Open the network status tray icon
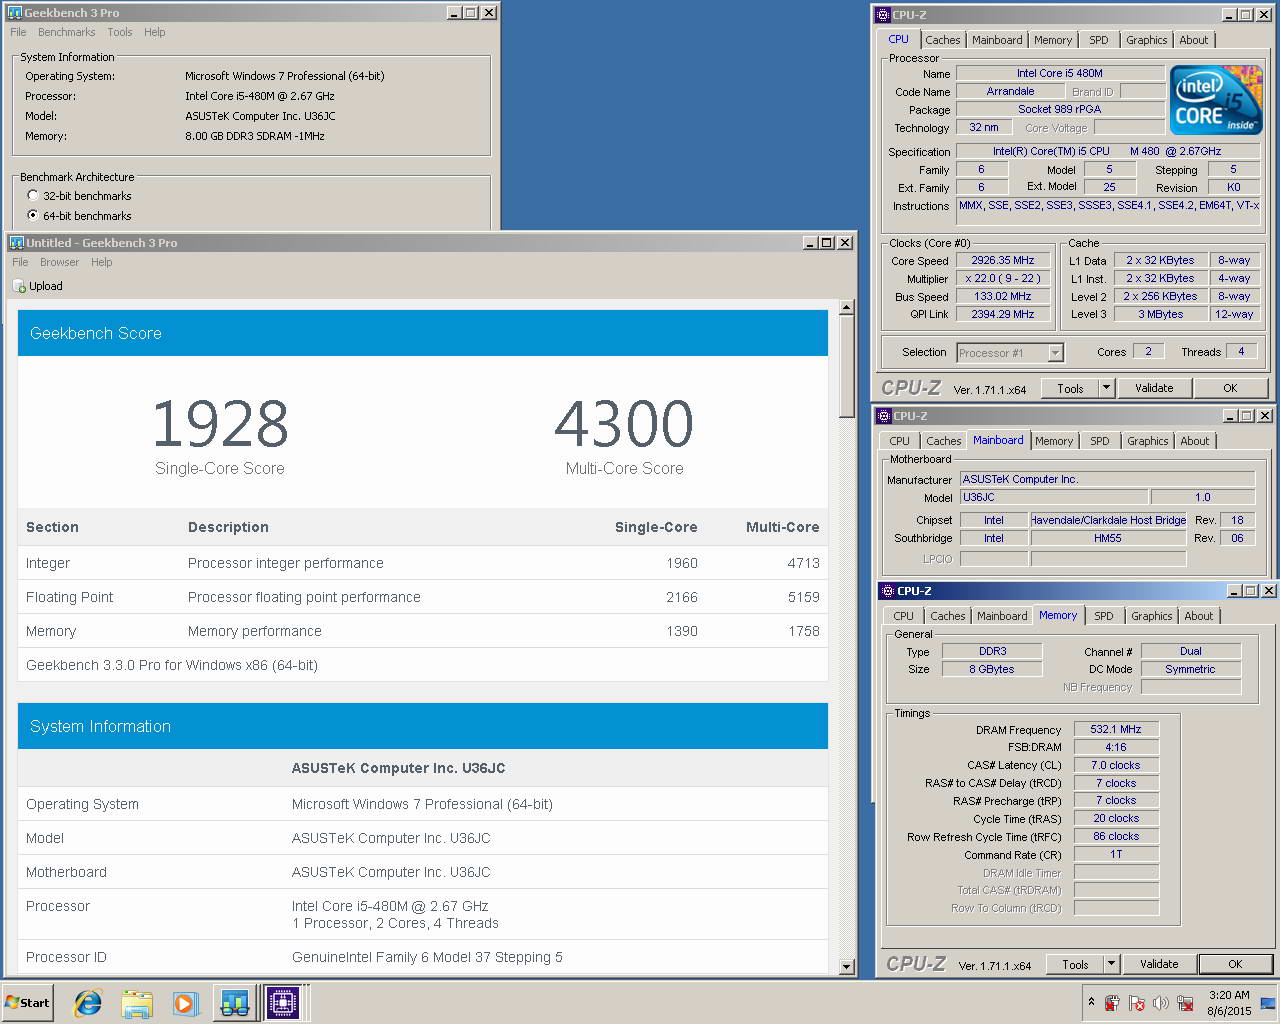The height and width of the screenshot is (1024, 1280). 1185,1002
